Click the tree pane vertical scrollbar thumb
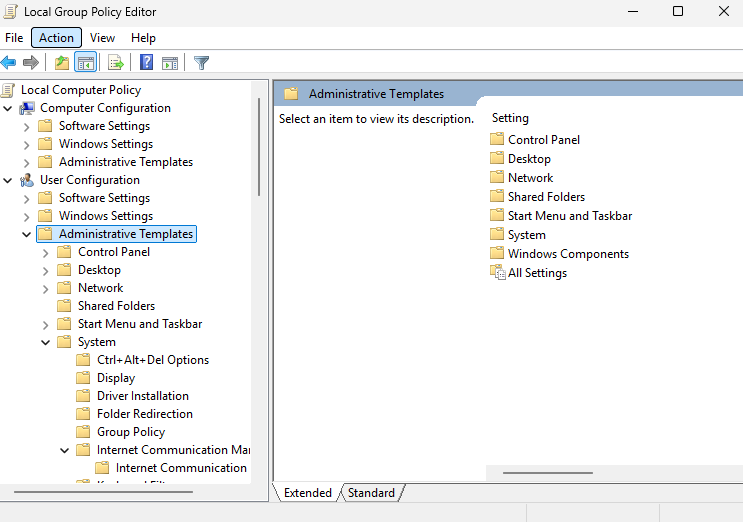The height and width of the screenshot is (522, 743). (259, 147)
